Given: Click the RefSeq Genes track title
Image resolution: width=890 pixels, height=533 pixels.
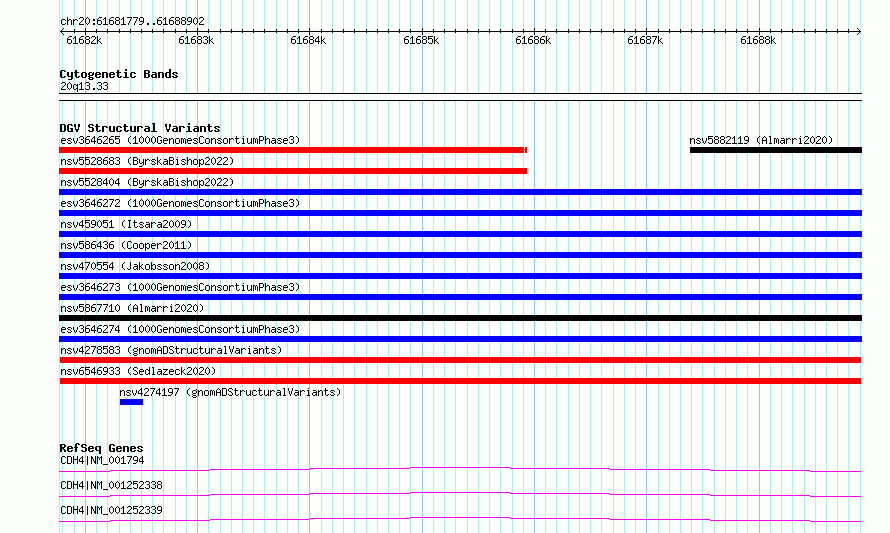Looking at the screenshot, I should click(101, 448).
